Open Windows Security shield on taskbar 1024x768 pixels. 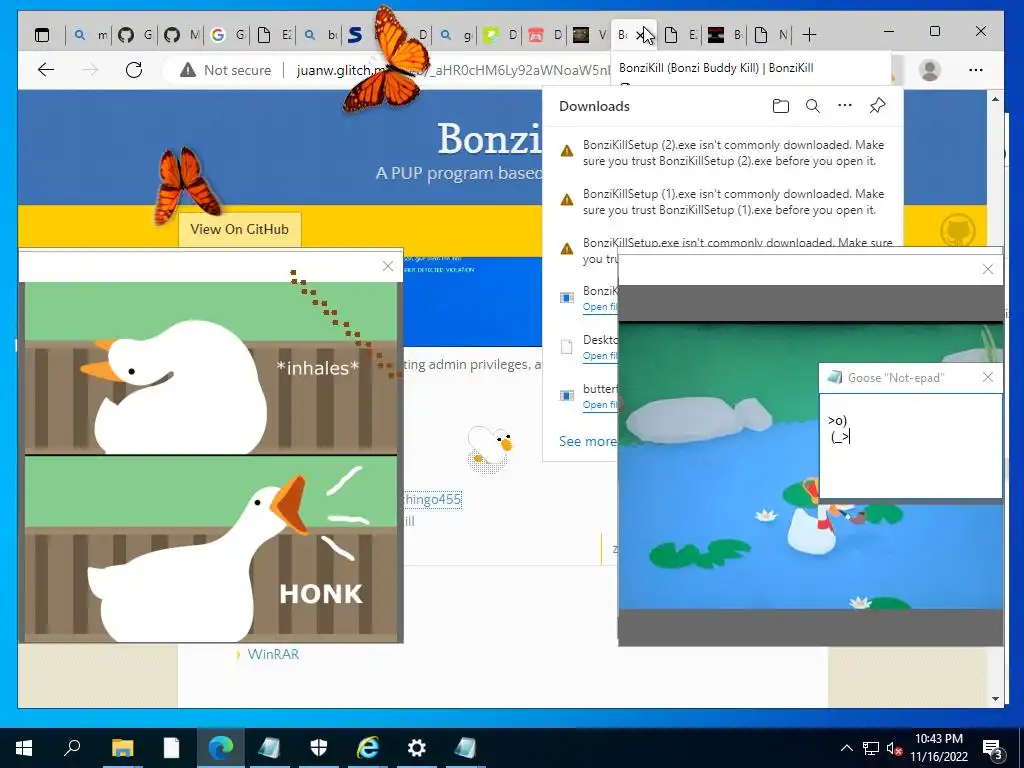coord(319,748)
